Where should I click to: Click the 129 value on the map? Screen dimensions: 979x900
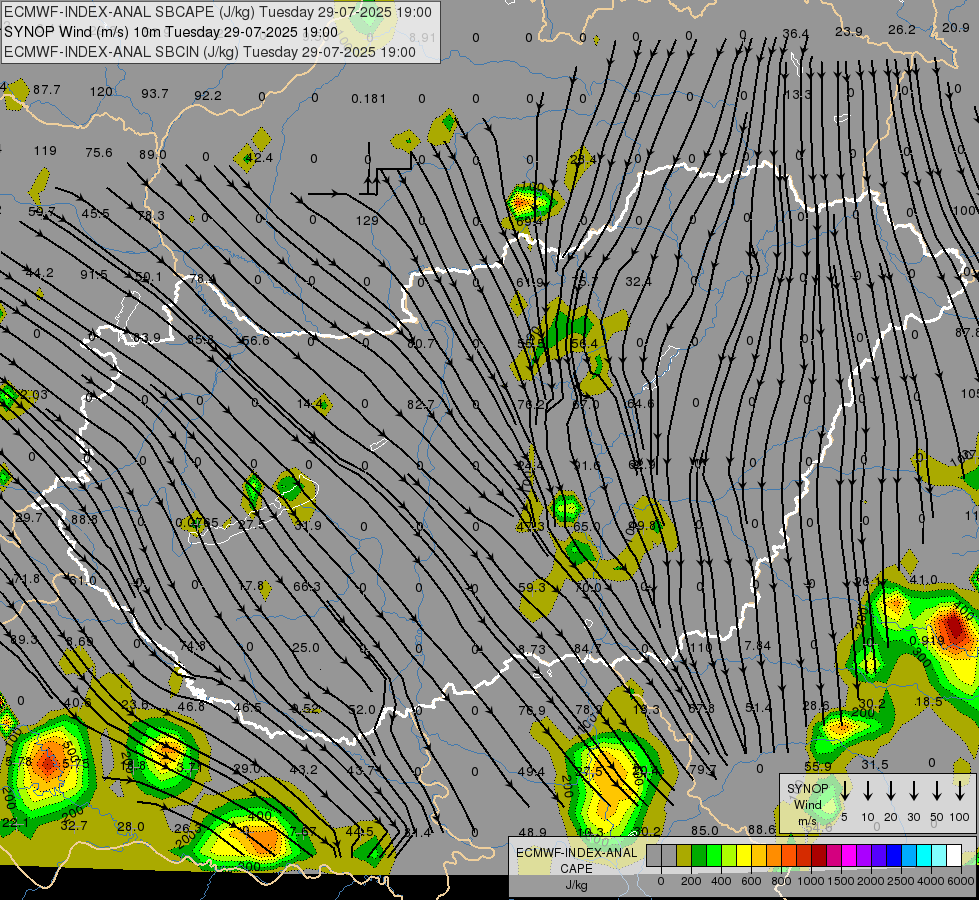[x=367, y=220]
